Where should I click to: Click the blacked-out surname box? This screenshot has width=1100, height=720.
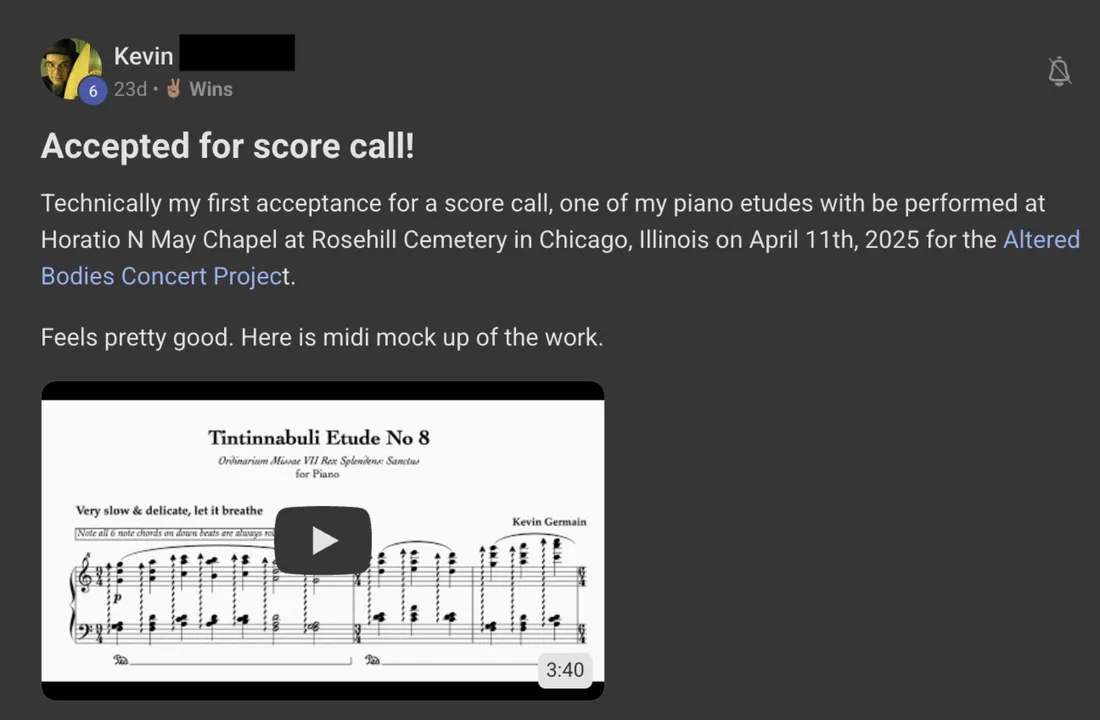237,53
